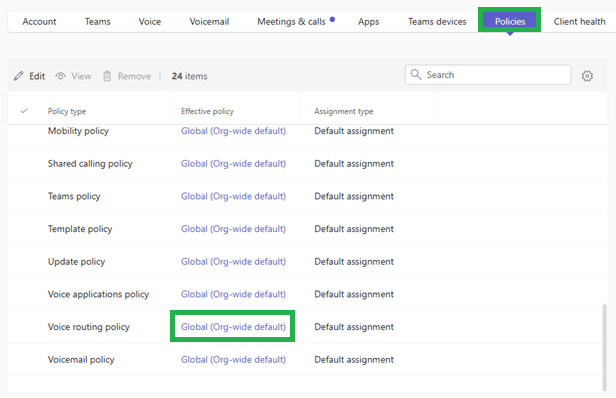This screenshot has height=398, width=616.
Task: Click the View button label
Action: tap(81, 76)
